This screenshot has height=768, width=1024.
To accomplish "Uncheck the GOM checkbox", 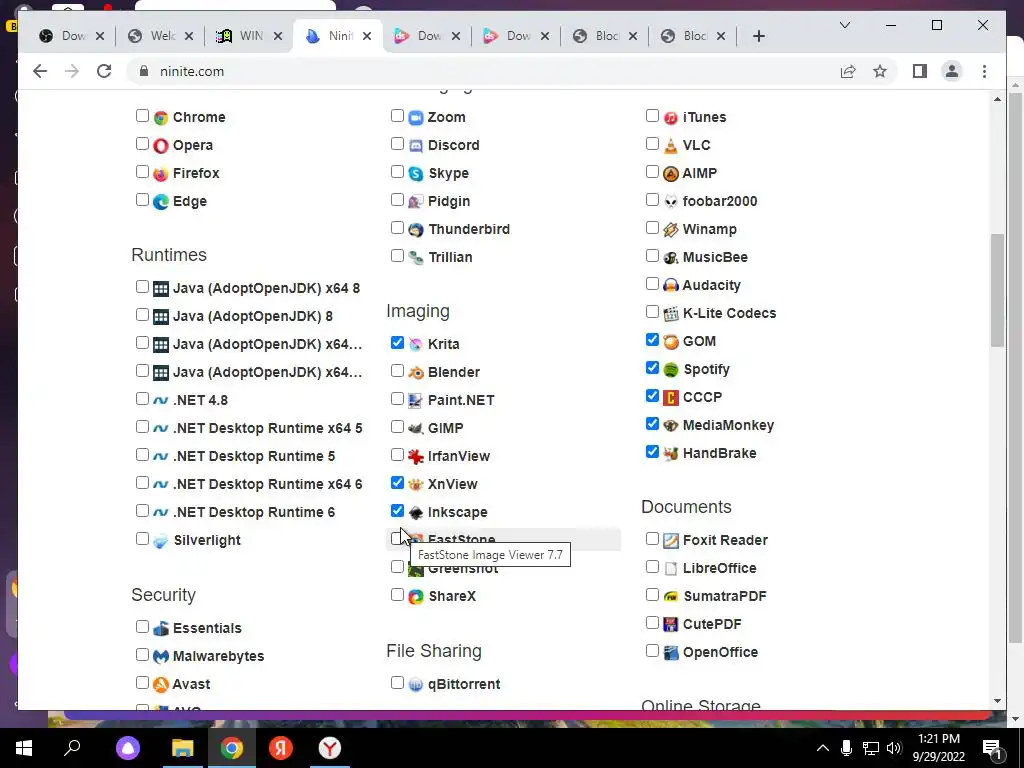I will pyautogui.click(x=652, y=340).
